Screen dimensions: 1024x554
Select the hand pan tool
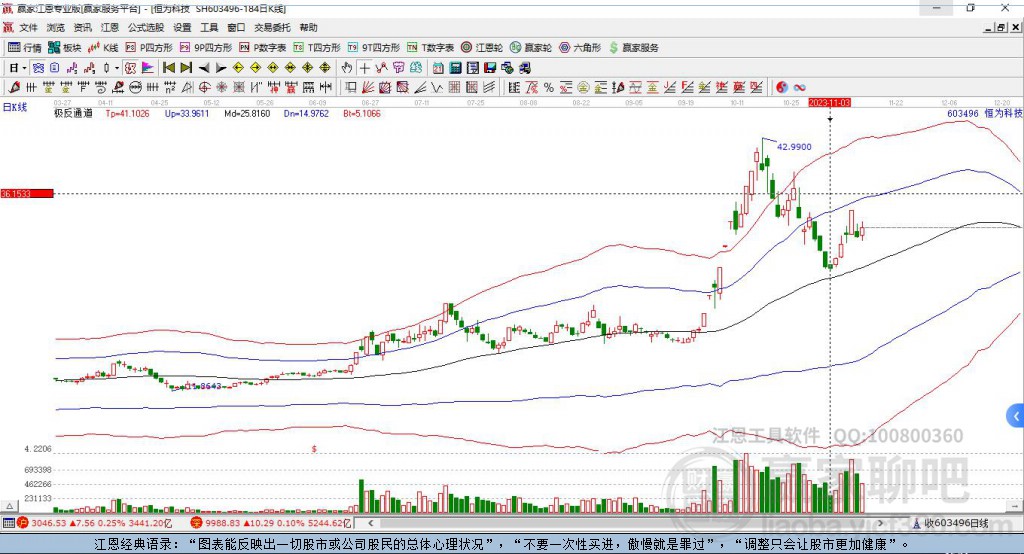(347, 68)
